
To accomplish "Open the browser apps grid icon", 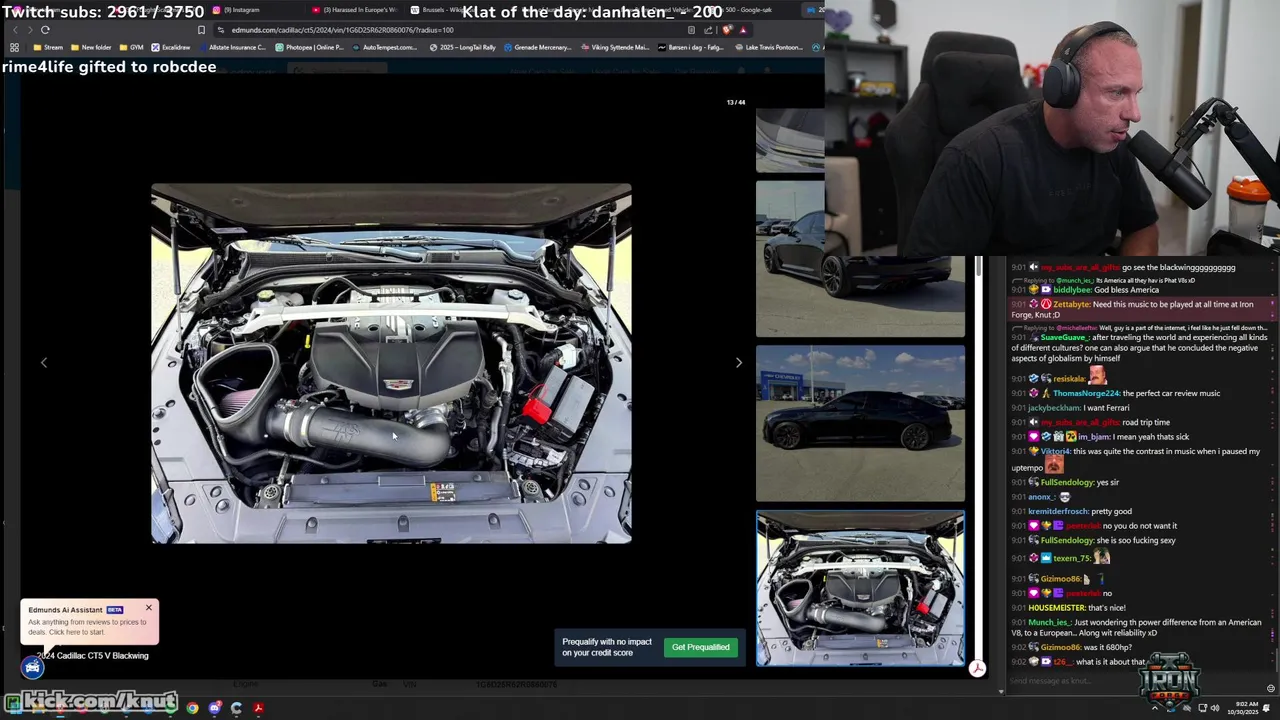I will coord(14,47).
